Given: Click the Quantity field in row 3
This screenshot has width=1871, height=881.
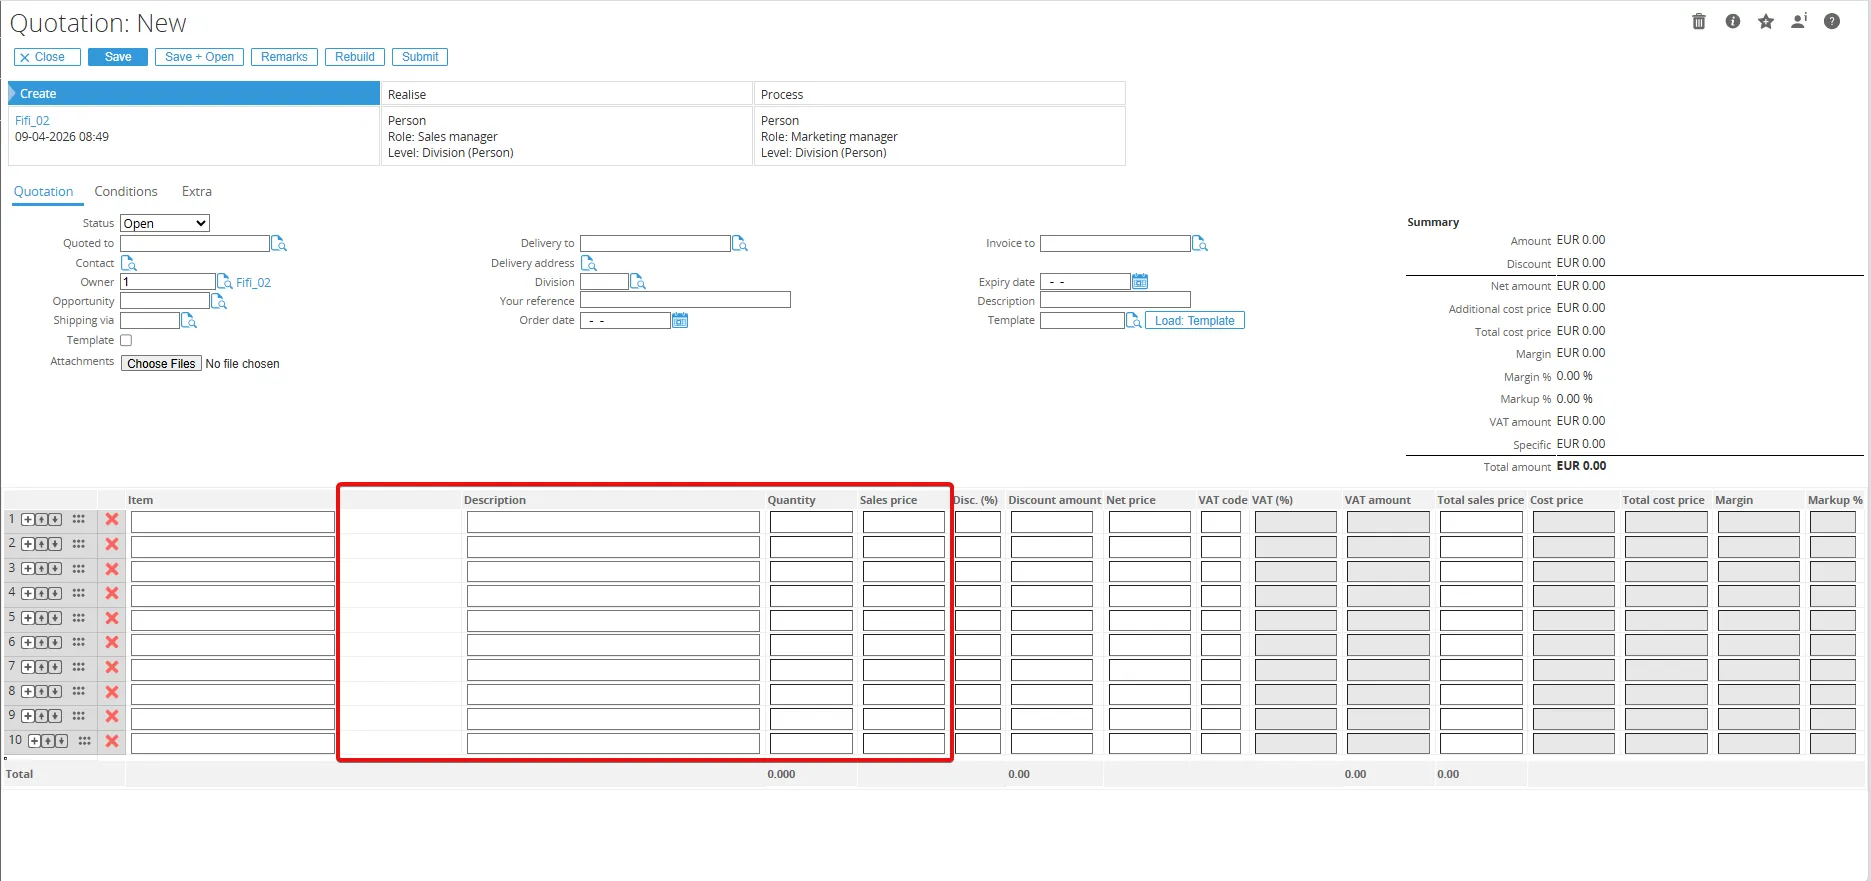Looking at the screenshot, I should click(x=811, y=571).
